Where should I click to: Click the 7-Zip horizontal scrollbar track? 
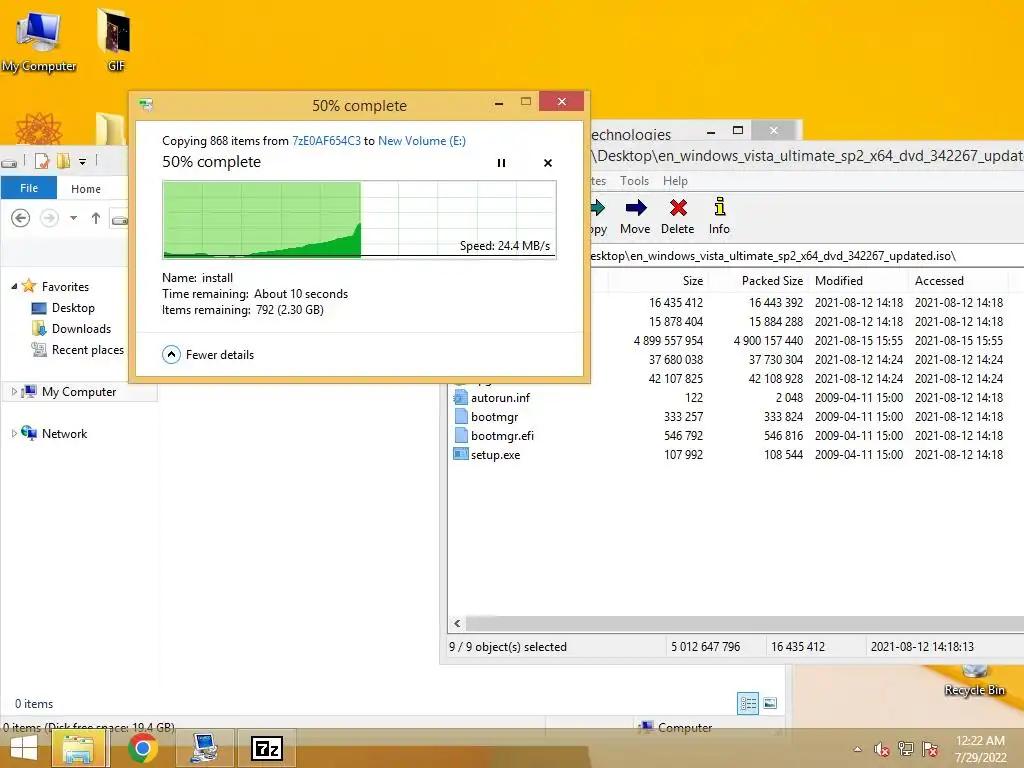coord(744,623)
